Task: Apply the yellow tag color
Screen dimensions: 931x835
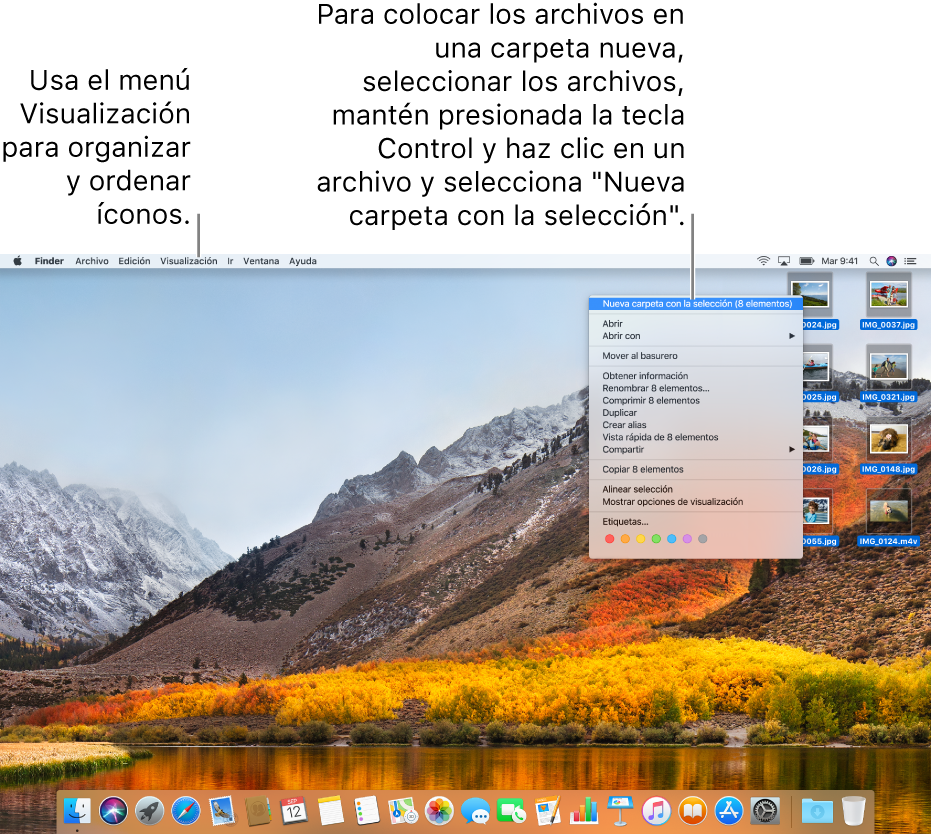Action: click(x=641, y=539)
